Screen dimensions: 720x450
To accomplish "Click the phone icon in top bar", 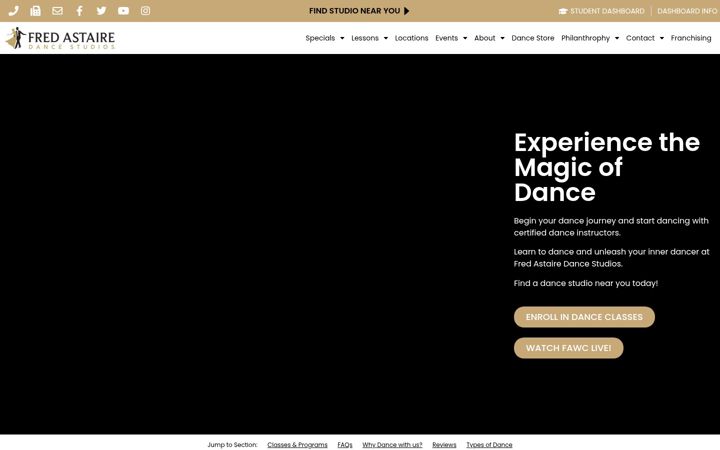I will point(13,11).
